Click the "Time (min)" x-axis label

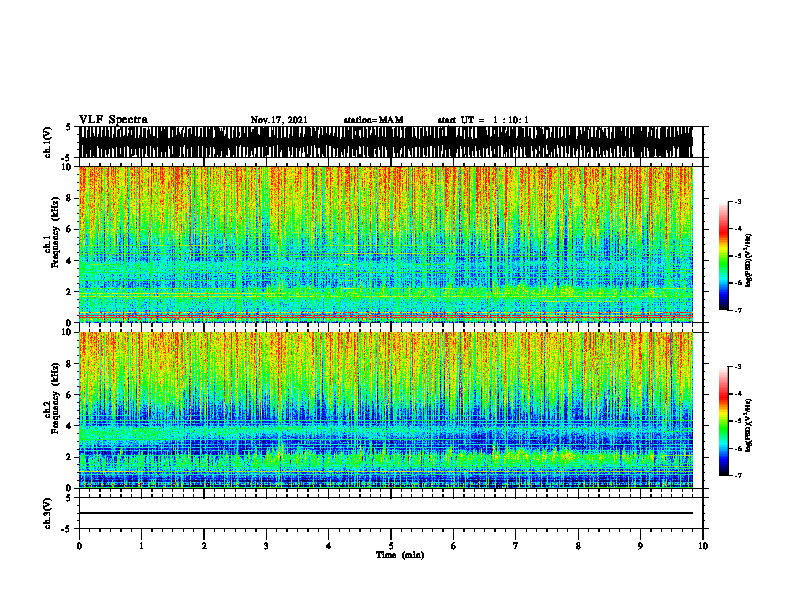click(x=400, y=555)
